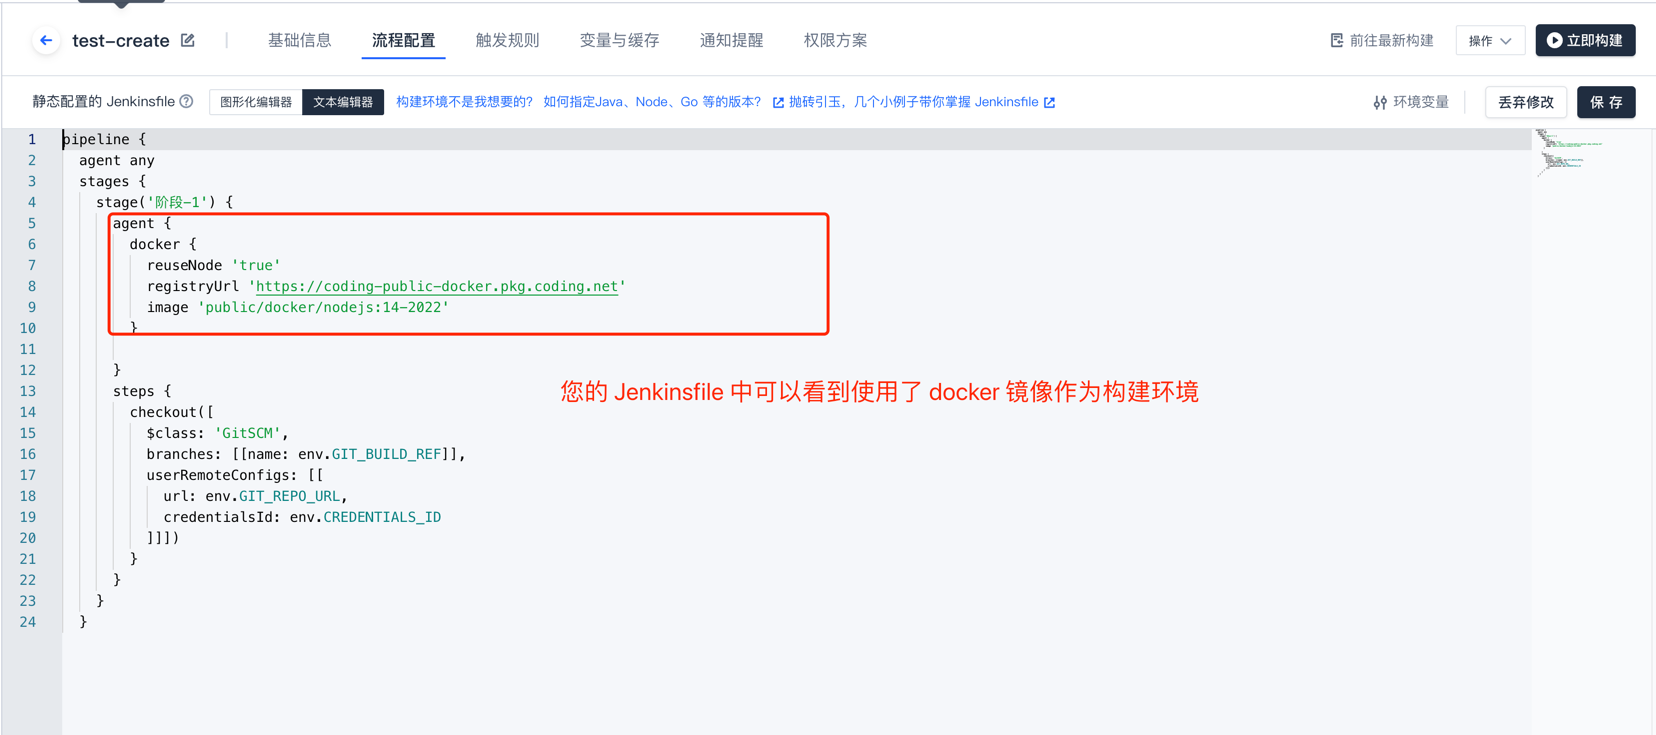Open 环境变量 settings icon
This screenshot has height=735, width=1656.
pos(1380,102)
